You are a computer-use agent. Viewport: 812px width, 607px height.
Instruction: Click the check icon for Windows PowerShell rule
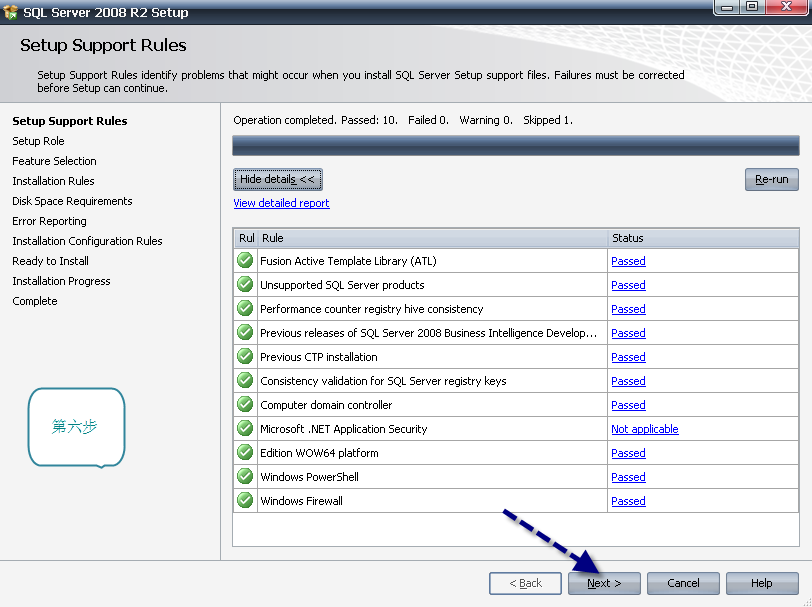[x=245, y=476]
